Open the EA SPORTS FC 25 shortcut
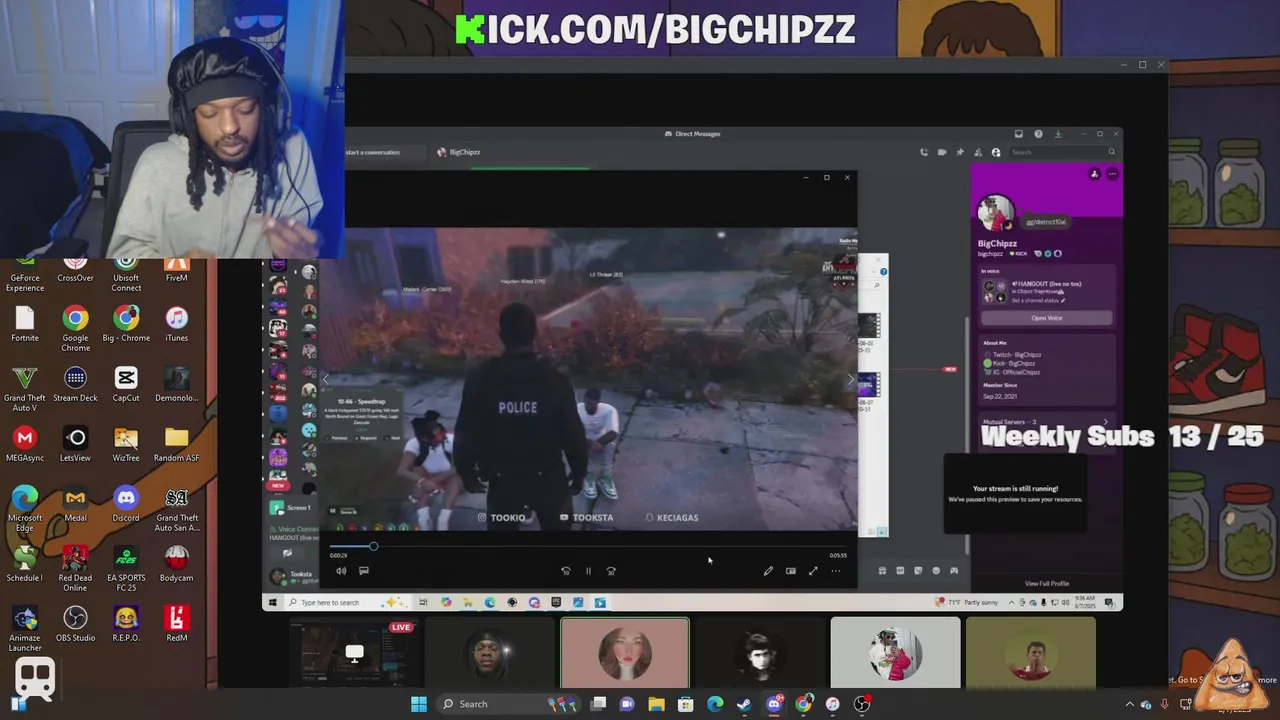The height and width of the screenshot is (720, 1280). click(126, 569)
